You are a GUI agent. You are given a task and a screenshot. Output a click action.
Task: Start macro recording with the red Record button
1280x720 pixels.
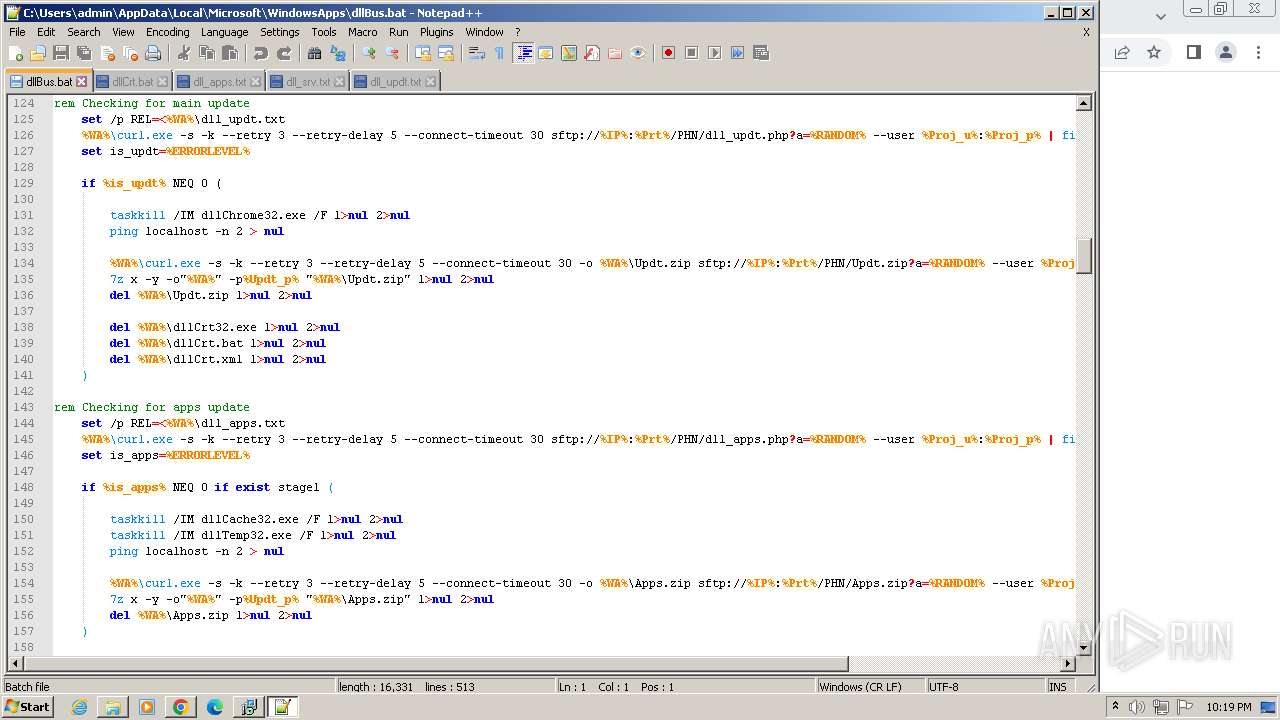[668, 53]
